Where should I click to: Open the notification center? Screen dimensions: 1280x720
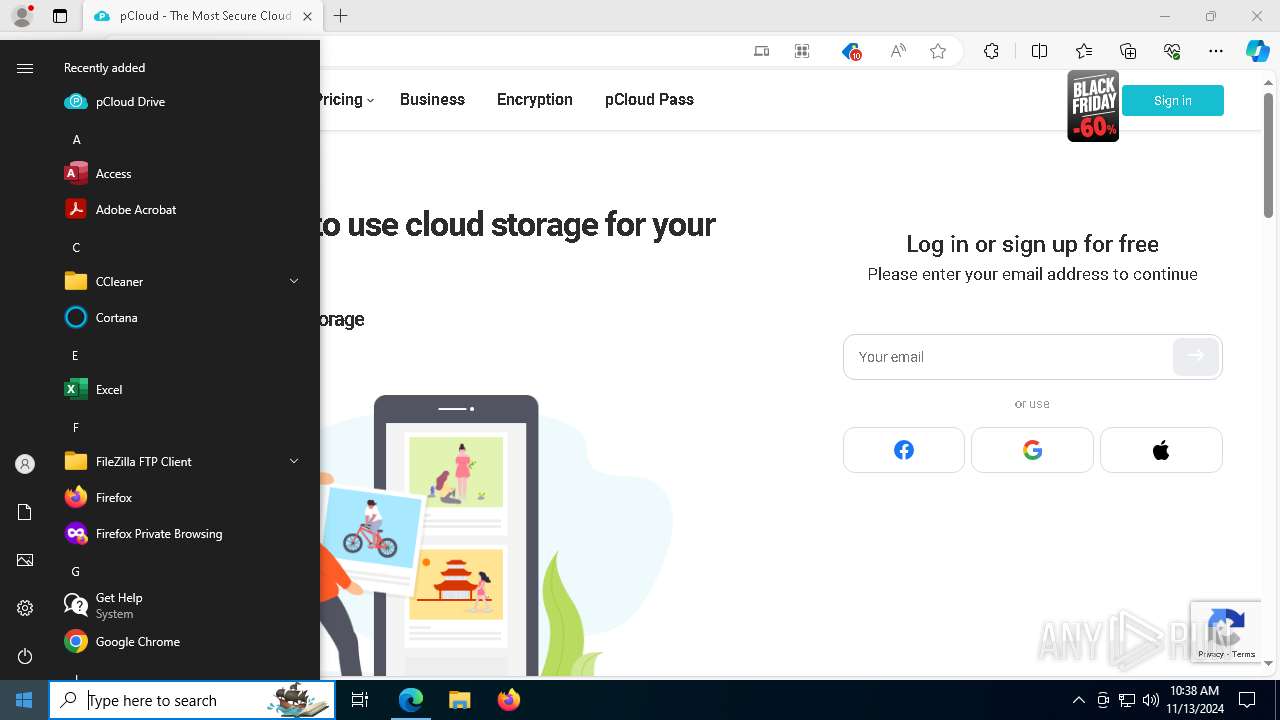(1247, 700)
